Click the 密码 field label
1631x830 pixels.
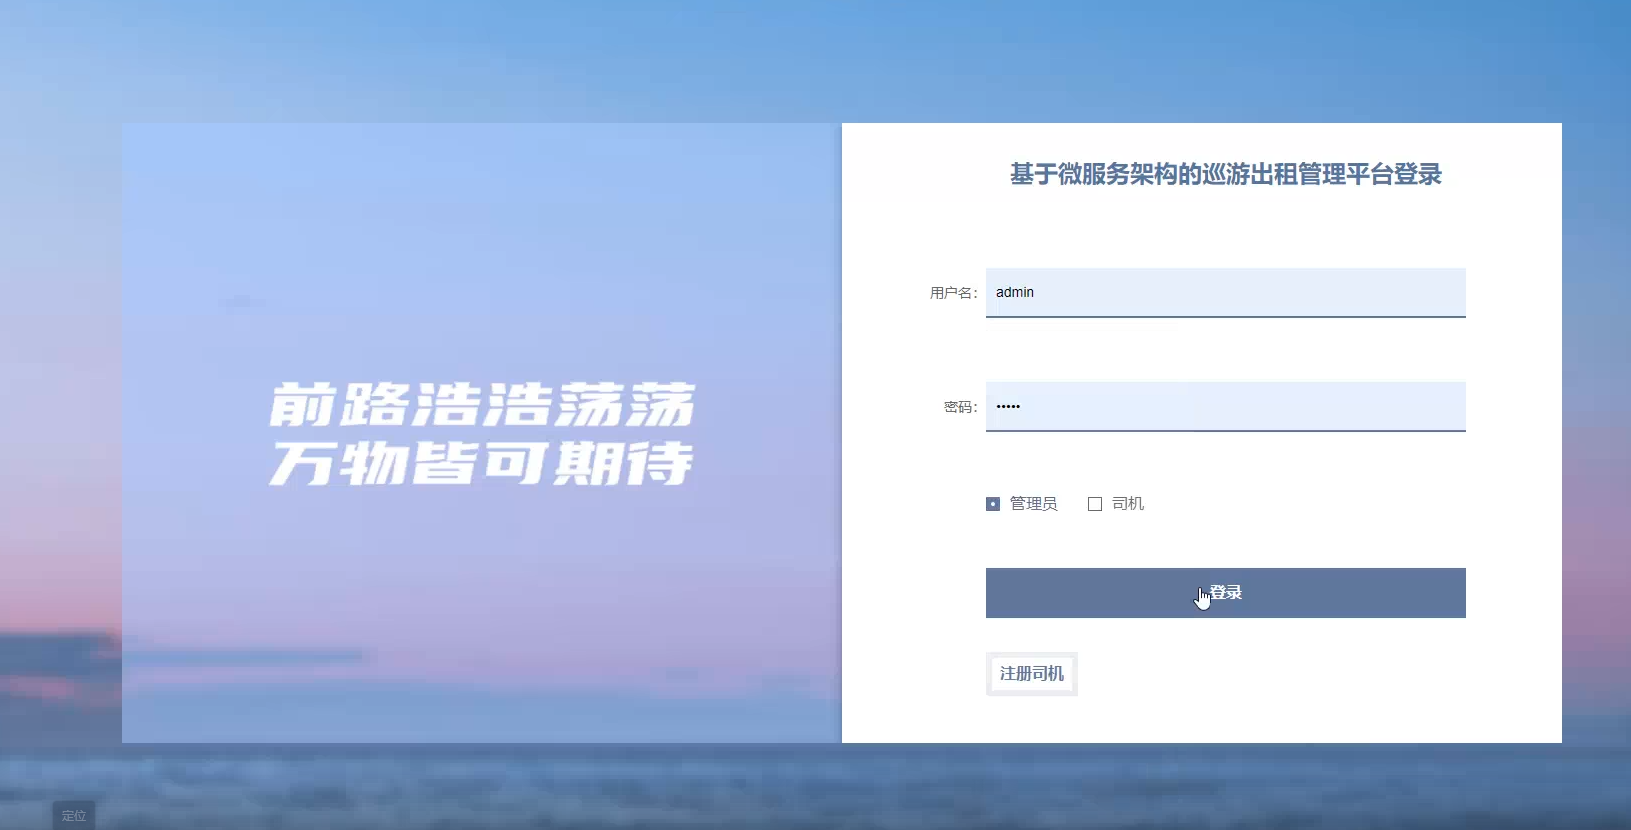[960, 407]
